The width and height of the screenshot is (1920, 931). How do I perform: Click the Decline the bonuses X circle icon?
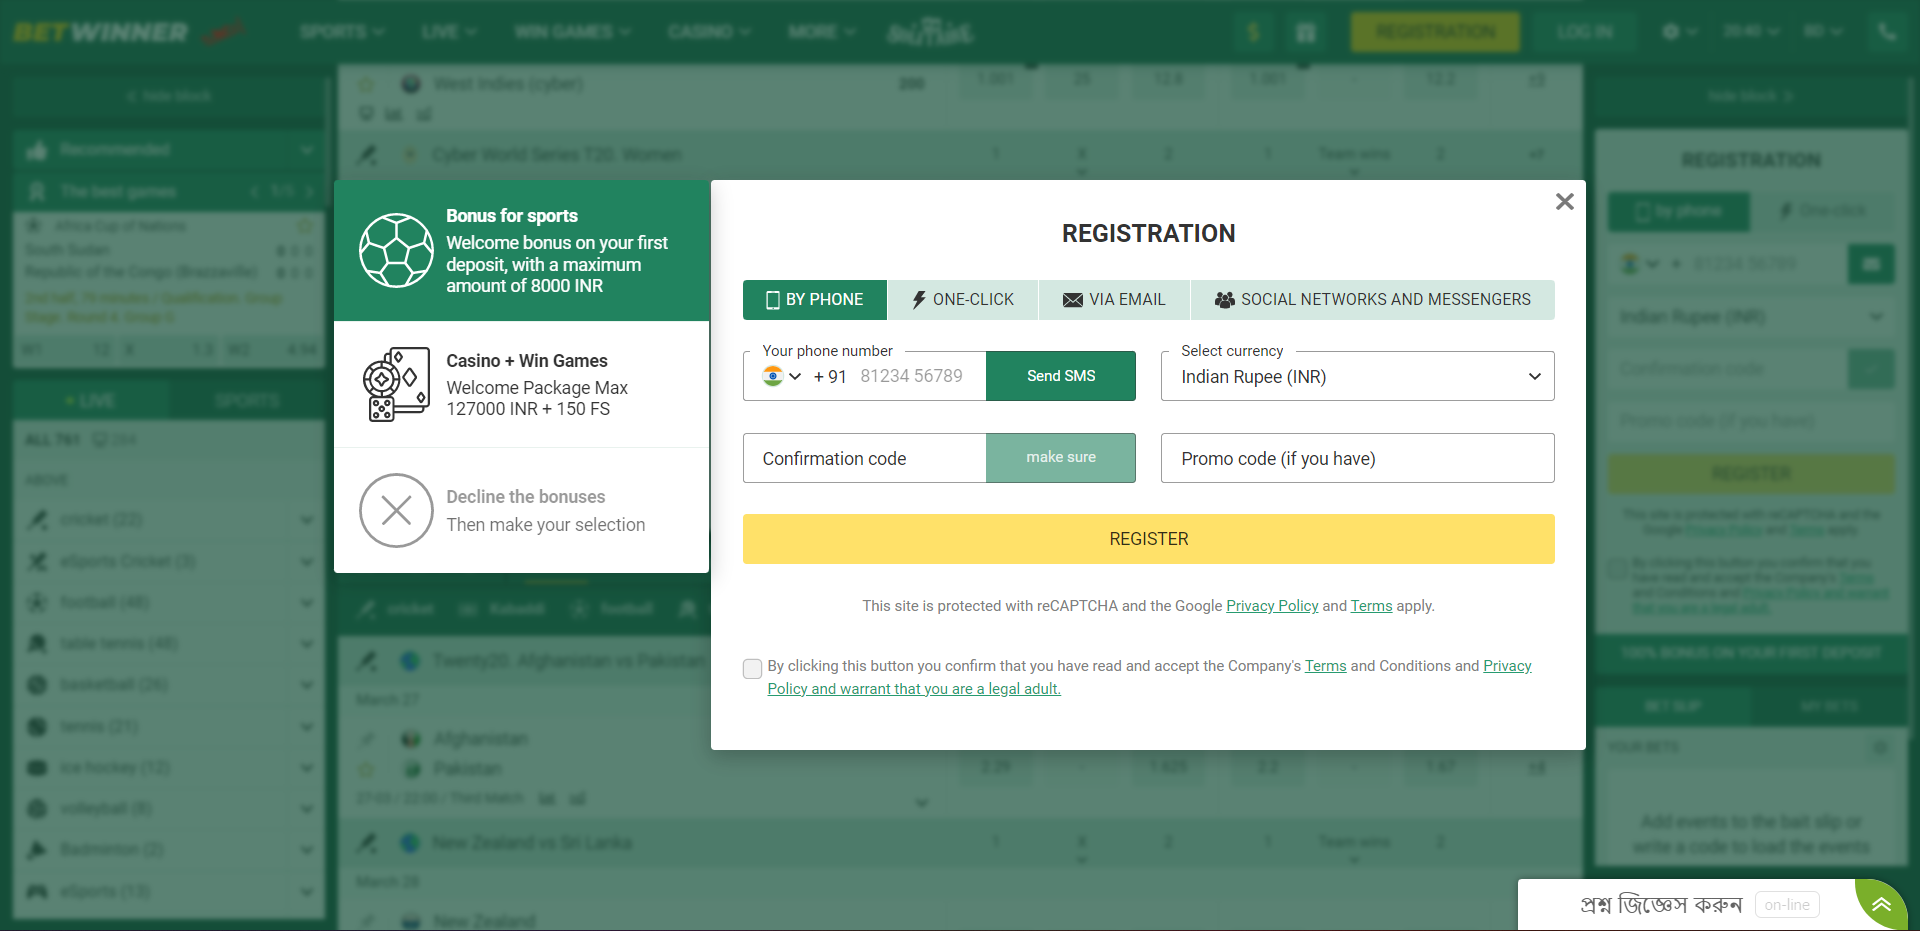(396, 510)
